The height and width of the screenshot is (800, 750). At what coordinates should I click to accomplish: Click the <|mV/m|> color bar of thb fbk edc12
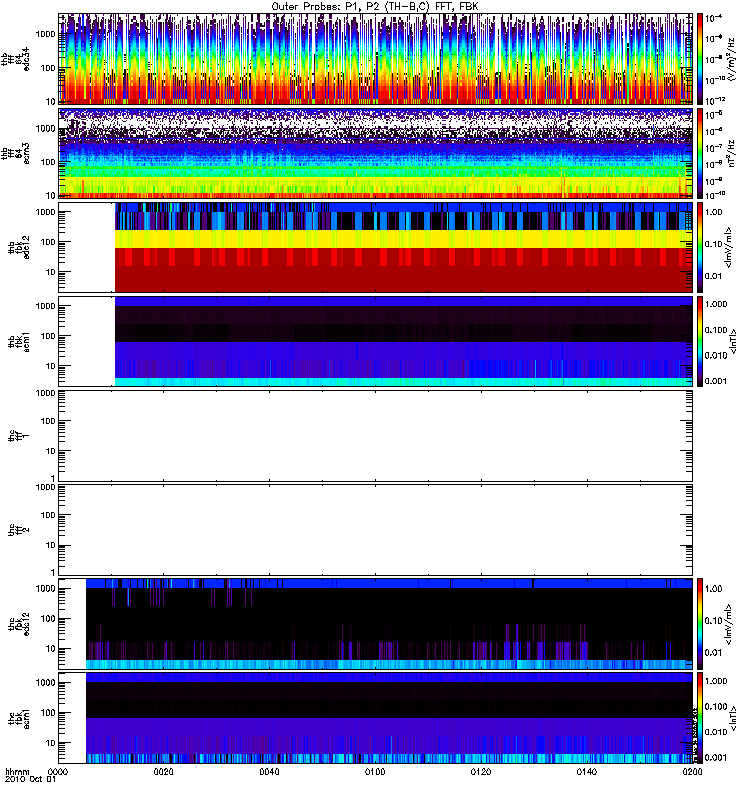[700, 247]
